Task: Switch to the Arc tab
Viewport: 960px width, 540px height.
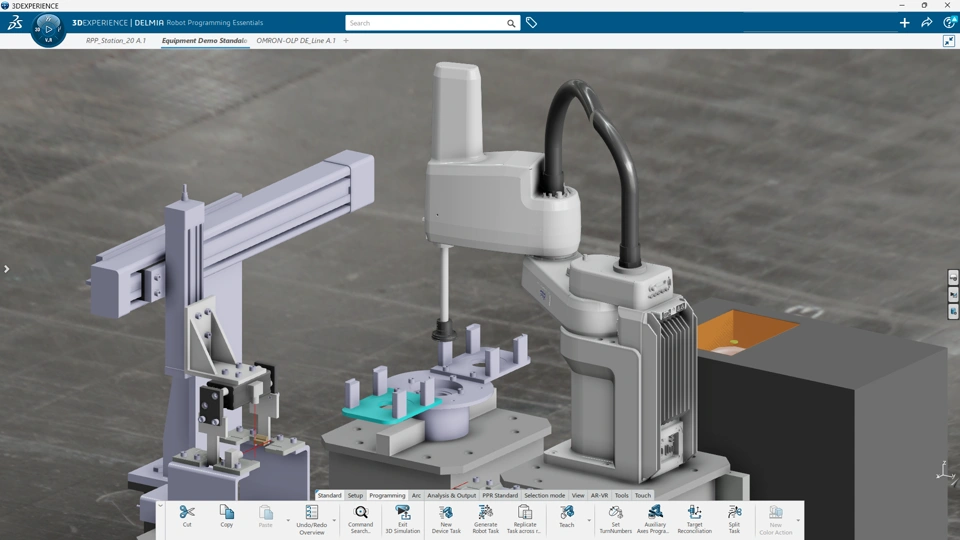Action: coord(416,495)
